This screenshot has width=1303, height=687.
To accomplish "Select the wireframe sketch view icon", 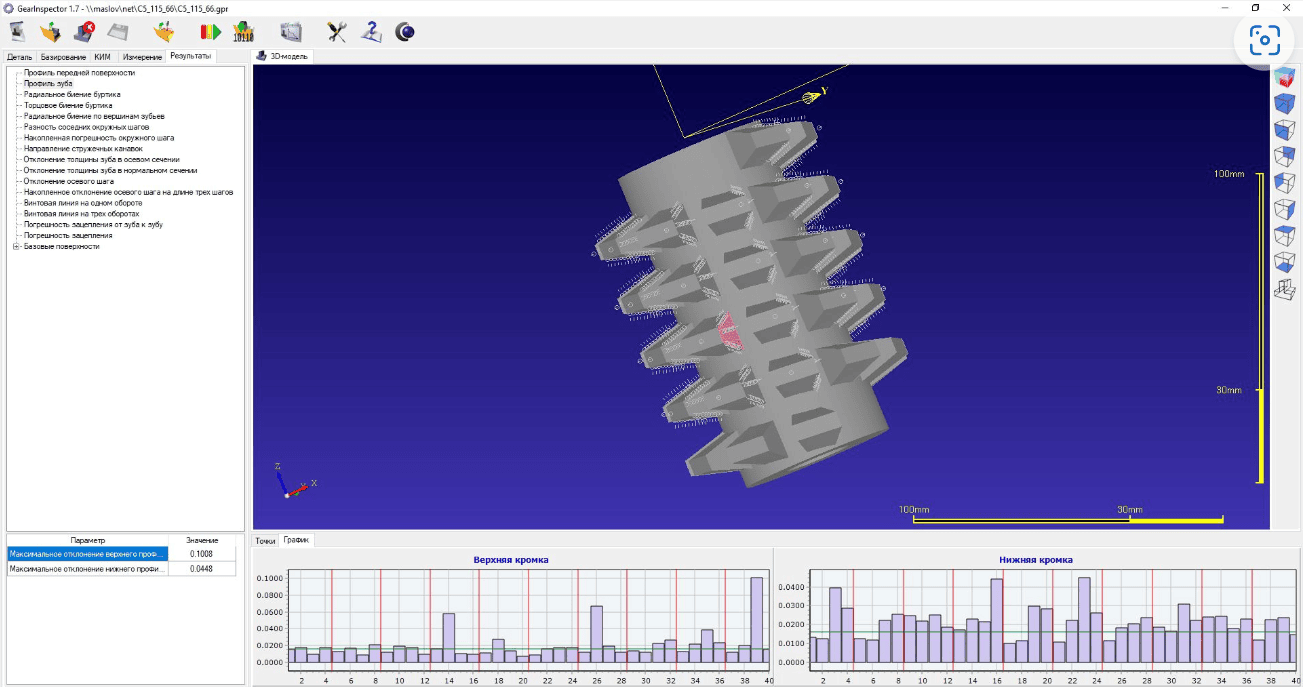I will (x=1284, y=289).
